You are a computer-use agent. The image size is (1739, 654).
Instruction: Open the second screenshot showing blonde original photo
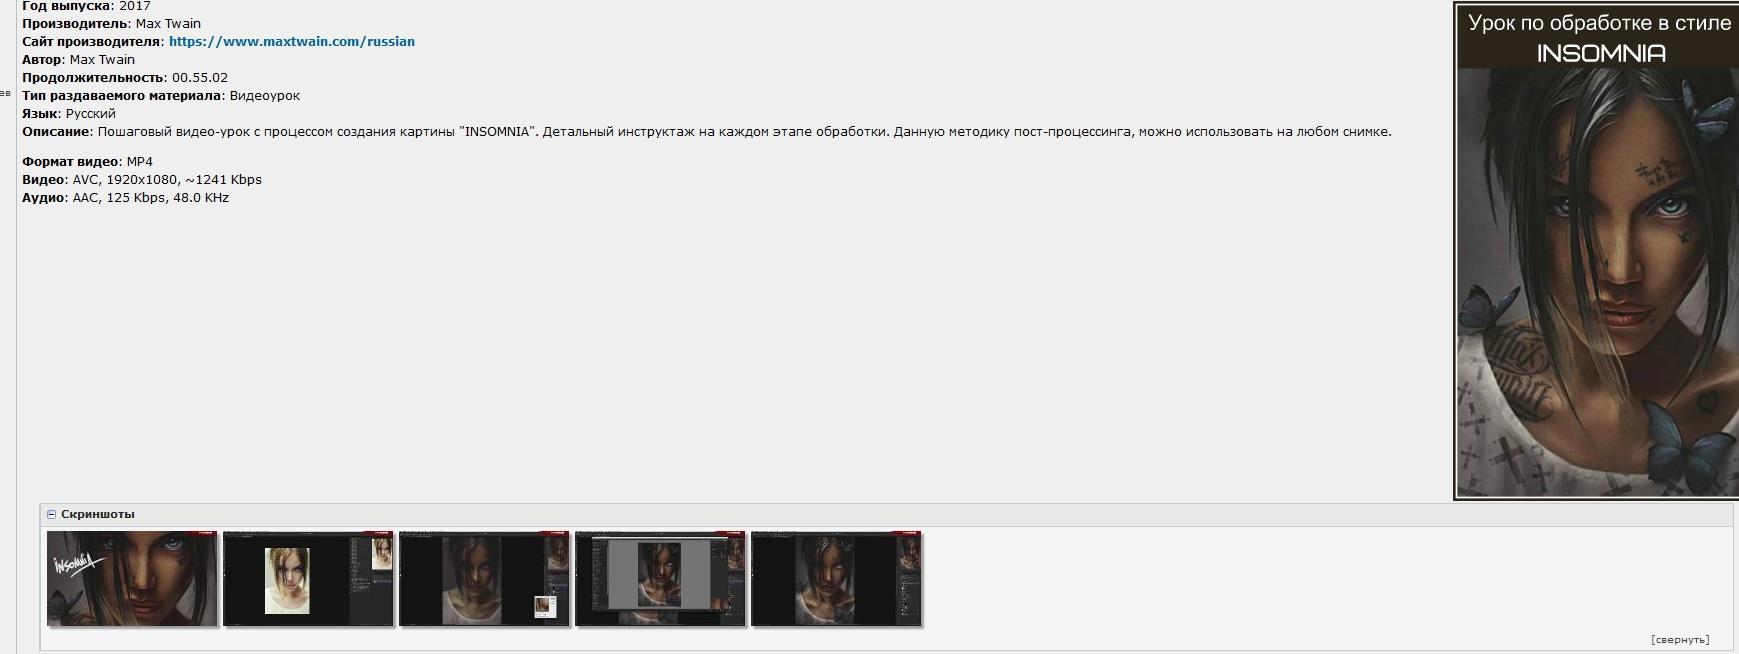click(308, 579)
